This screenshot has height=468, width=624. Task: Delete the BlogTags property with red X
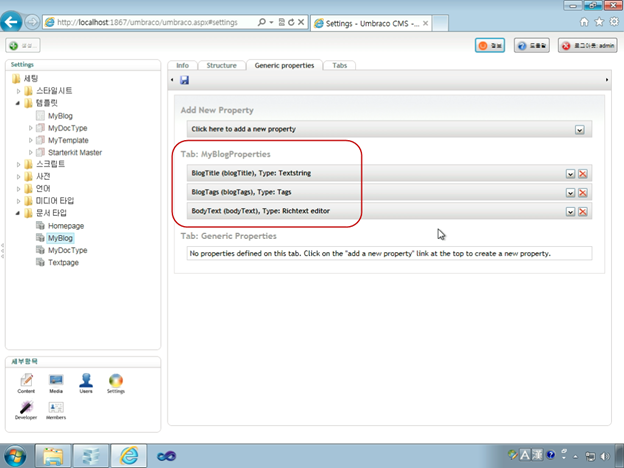(583, 193)
